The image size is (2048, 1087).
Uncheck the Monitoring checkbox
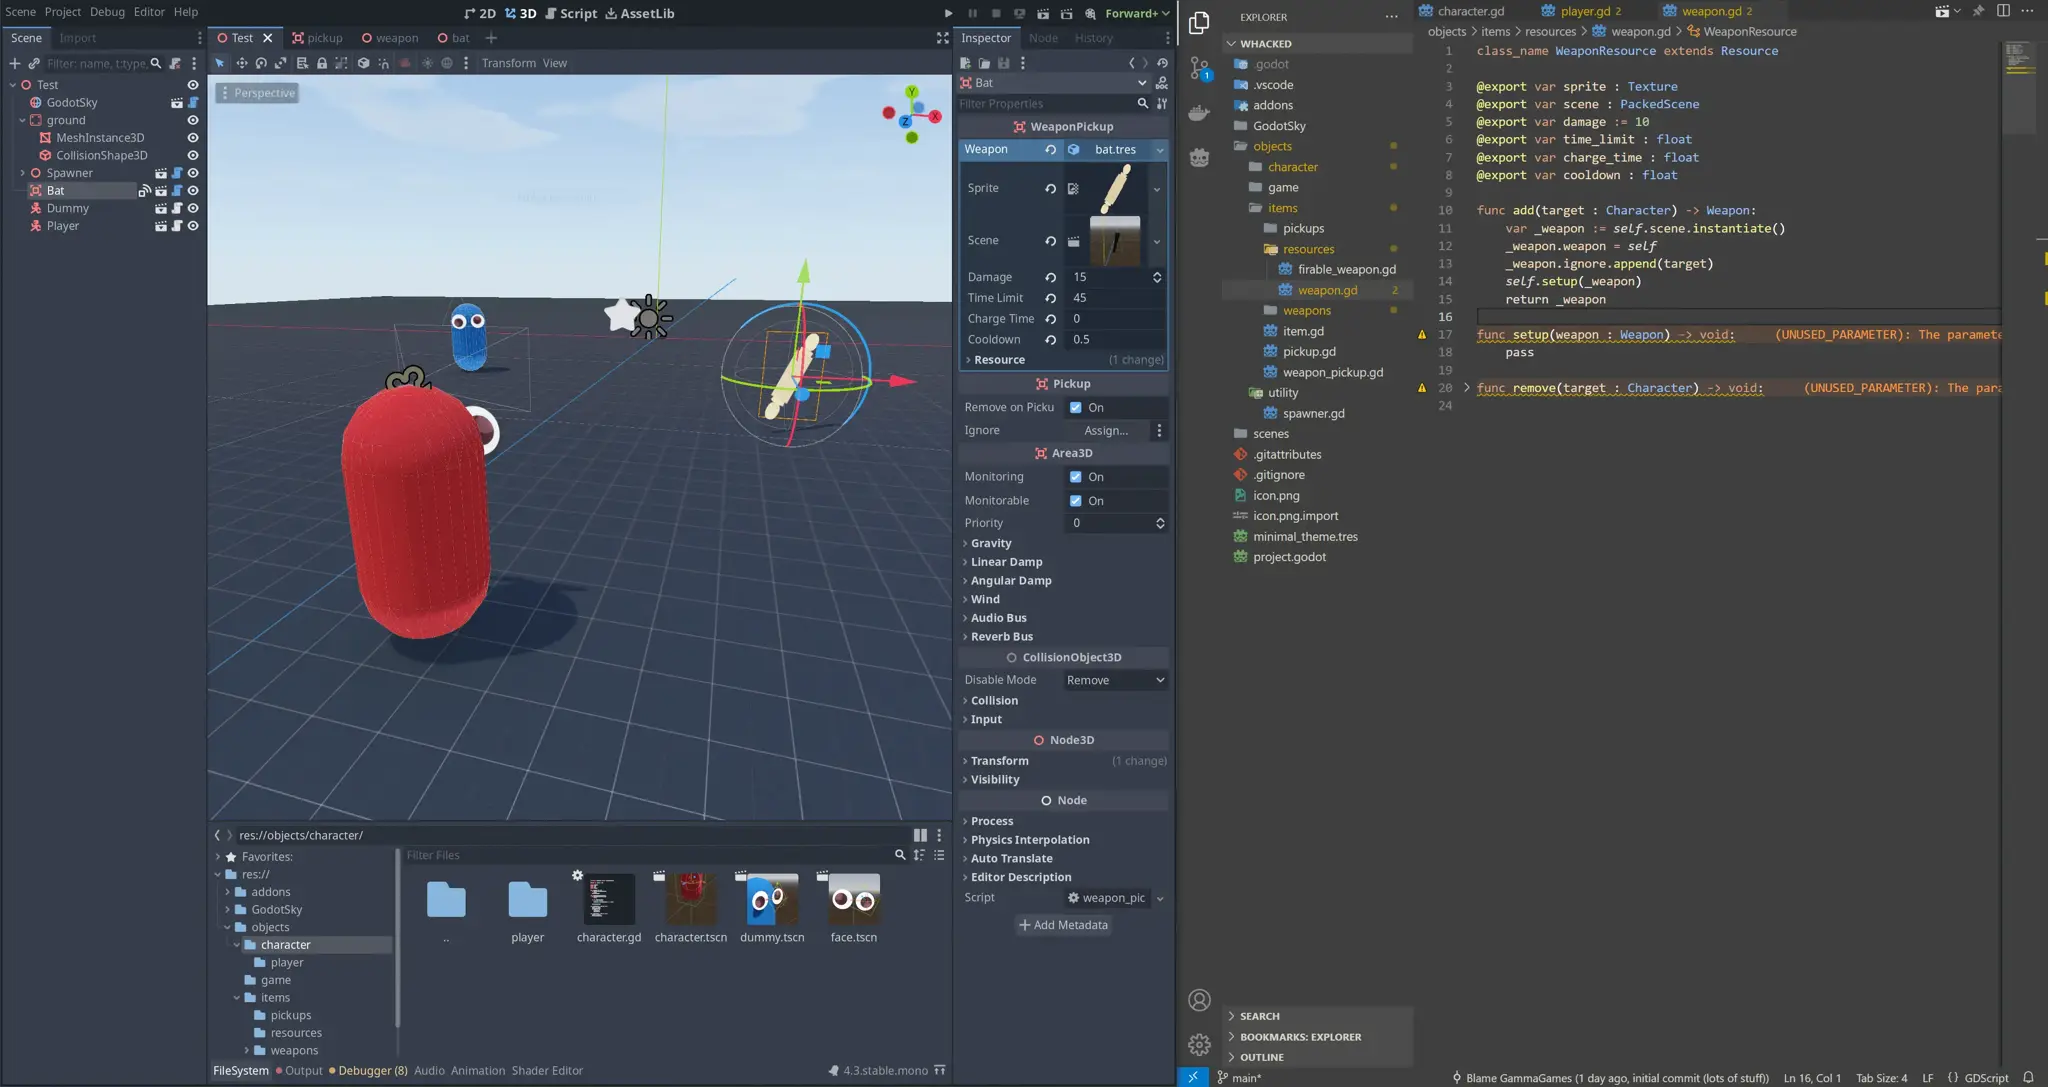[1075, 477]
